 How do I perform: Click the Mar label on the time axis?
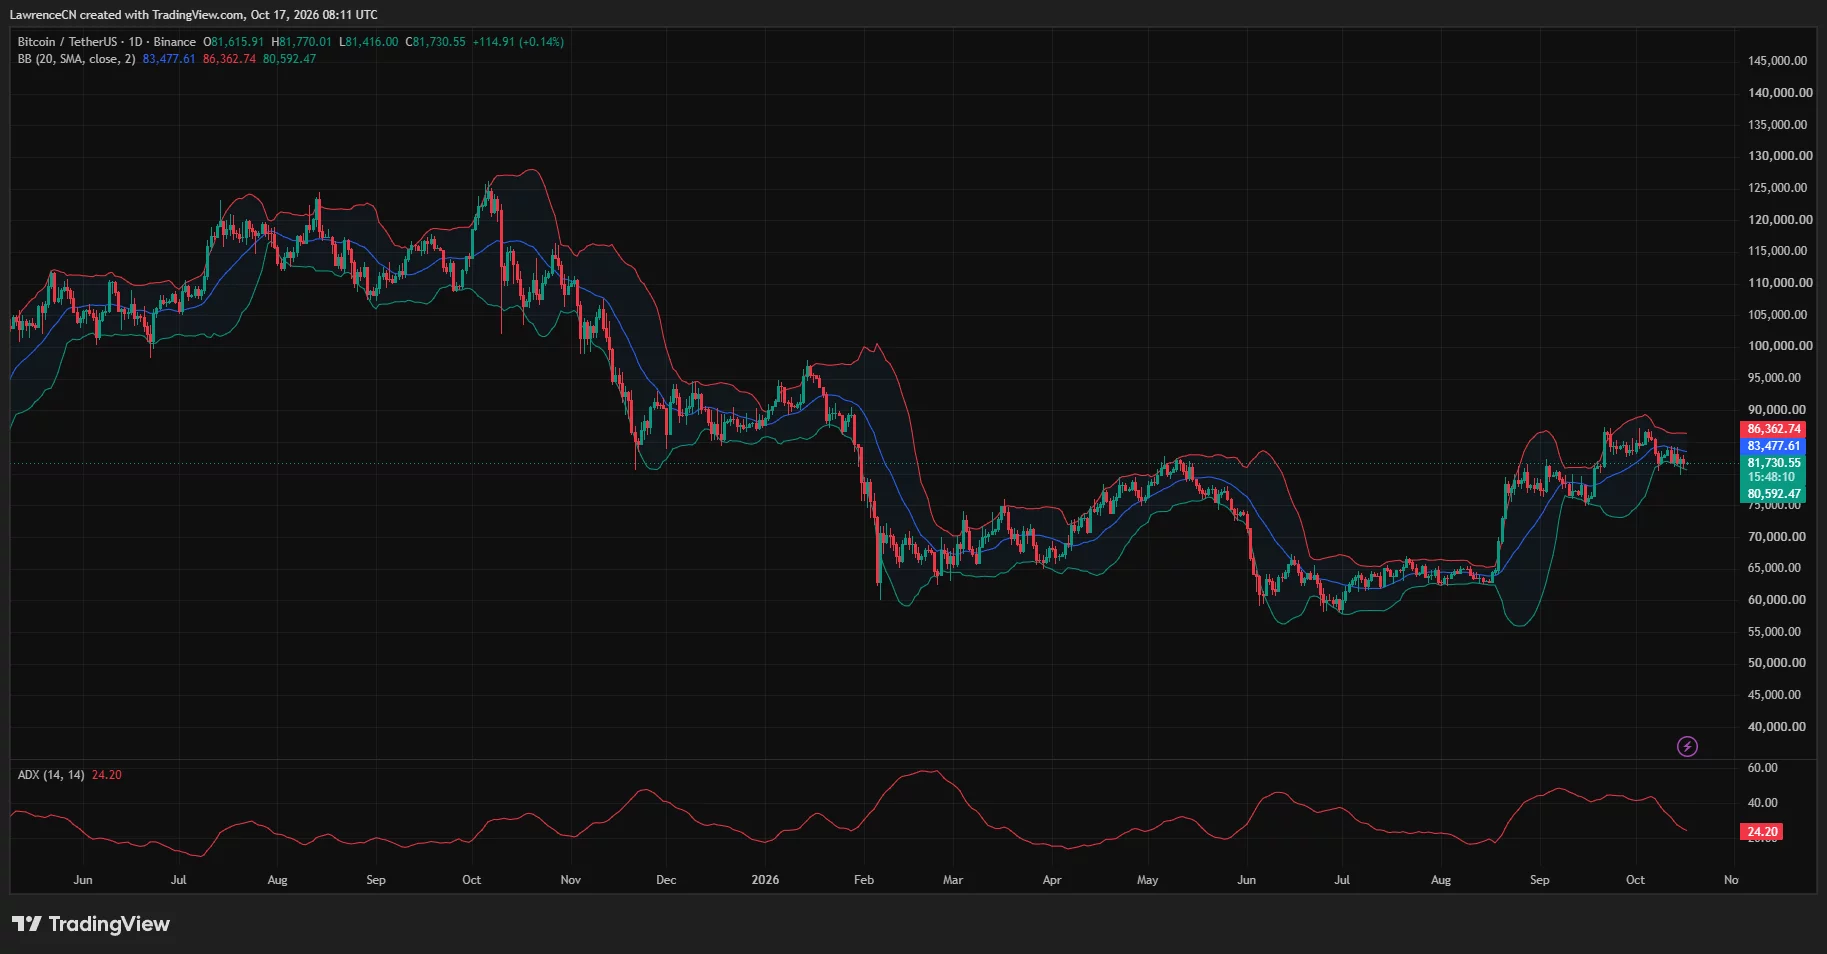pyautogui.click(x=953, y=880)
